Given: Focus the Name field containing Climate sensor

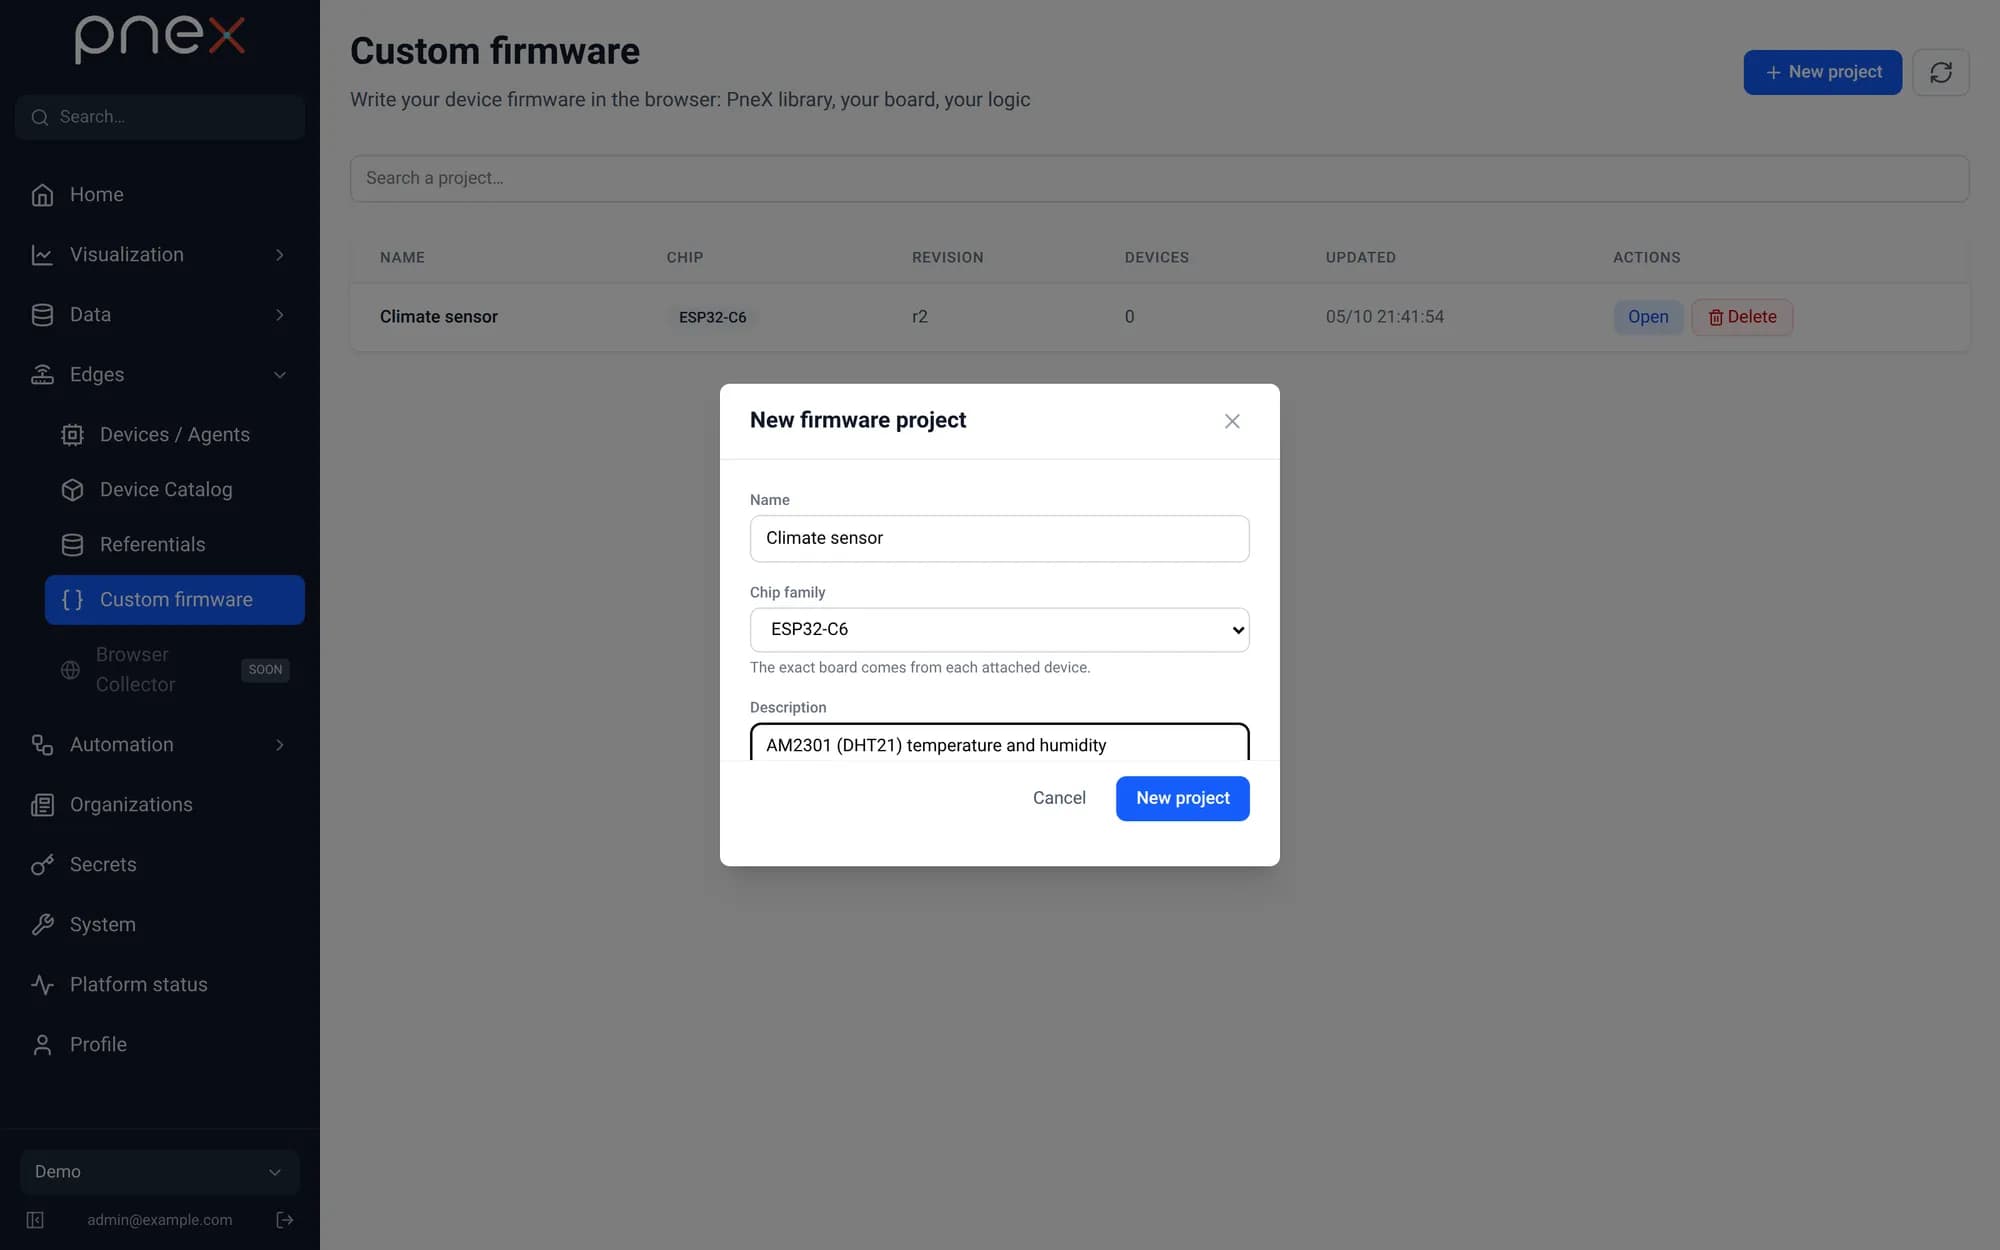Looking at the screenshot, I should point(999,538).
